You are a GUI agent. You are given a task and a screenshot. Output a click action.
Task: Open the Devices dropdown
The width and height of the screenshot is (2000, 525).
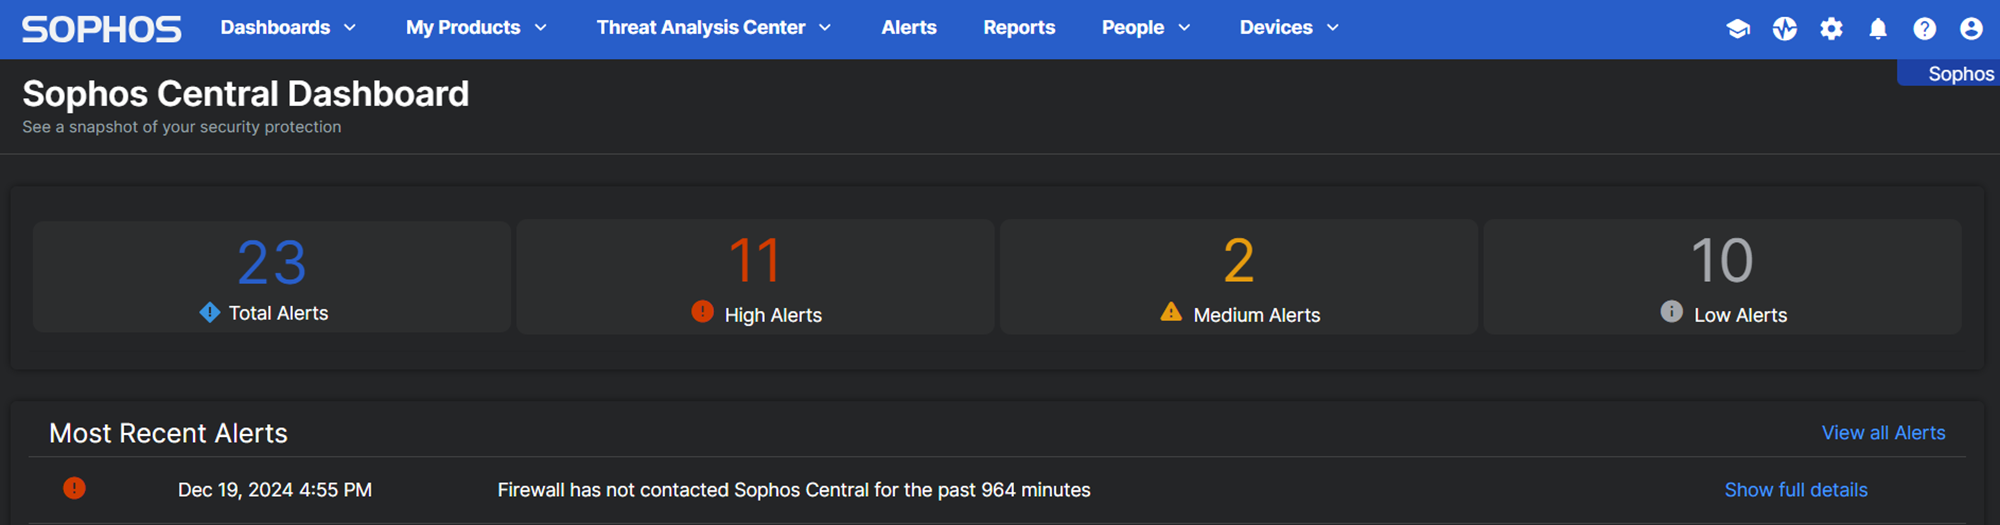[x=1288, y=28]
